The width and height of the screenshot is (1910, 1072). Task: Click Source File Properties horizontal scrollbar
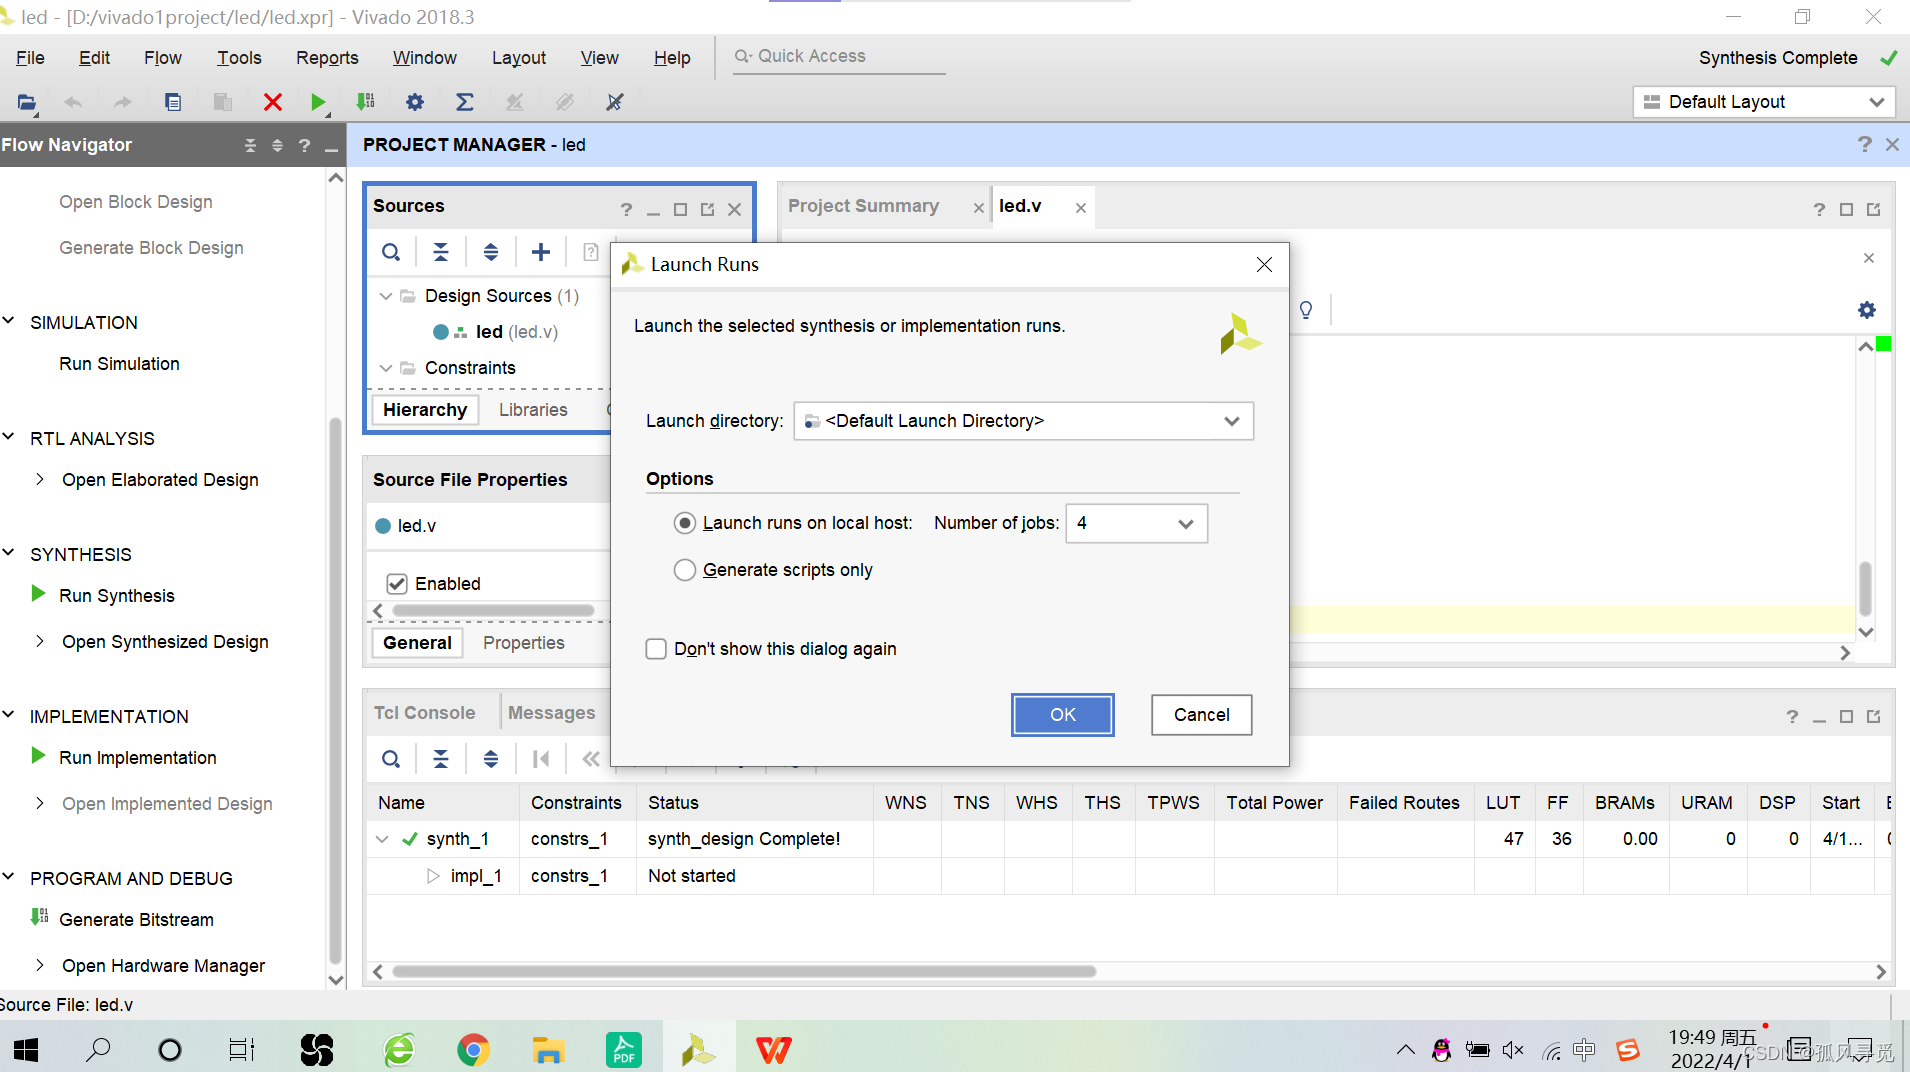pyautogui.click(x=494, y=610)
